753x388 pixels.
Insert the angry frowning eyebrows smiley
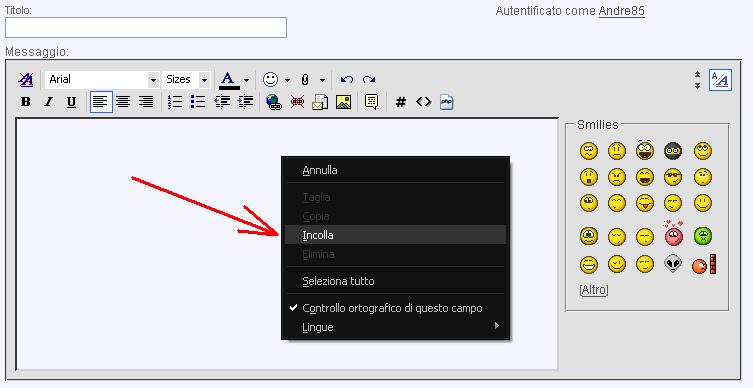tap(617, 177)
